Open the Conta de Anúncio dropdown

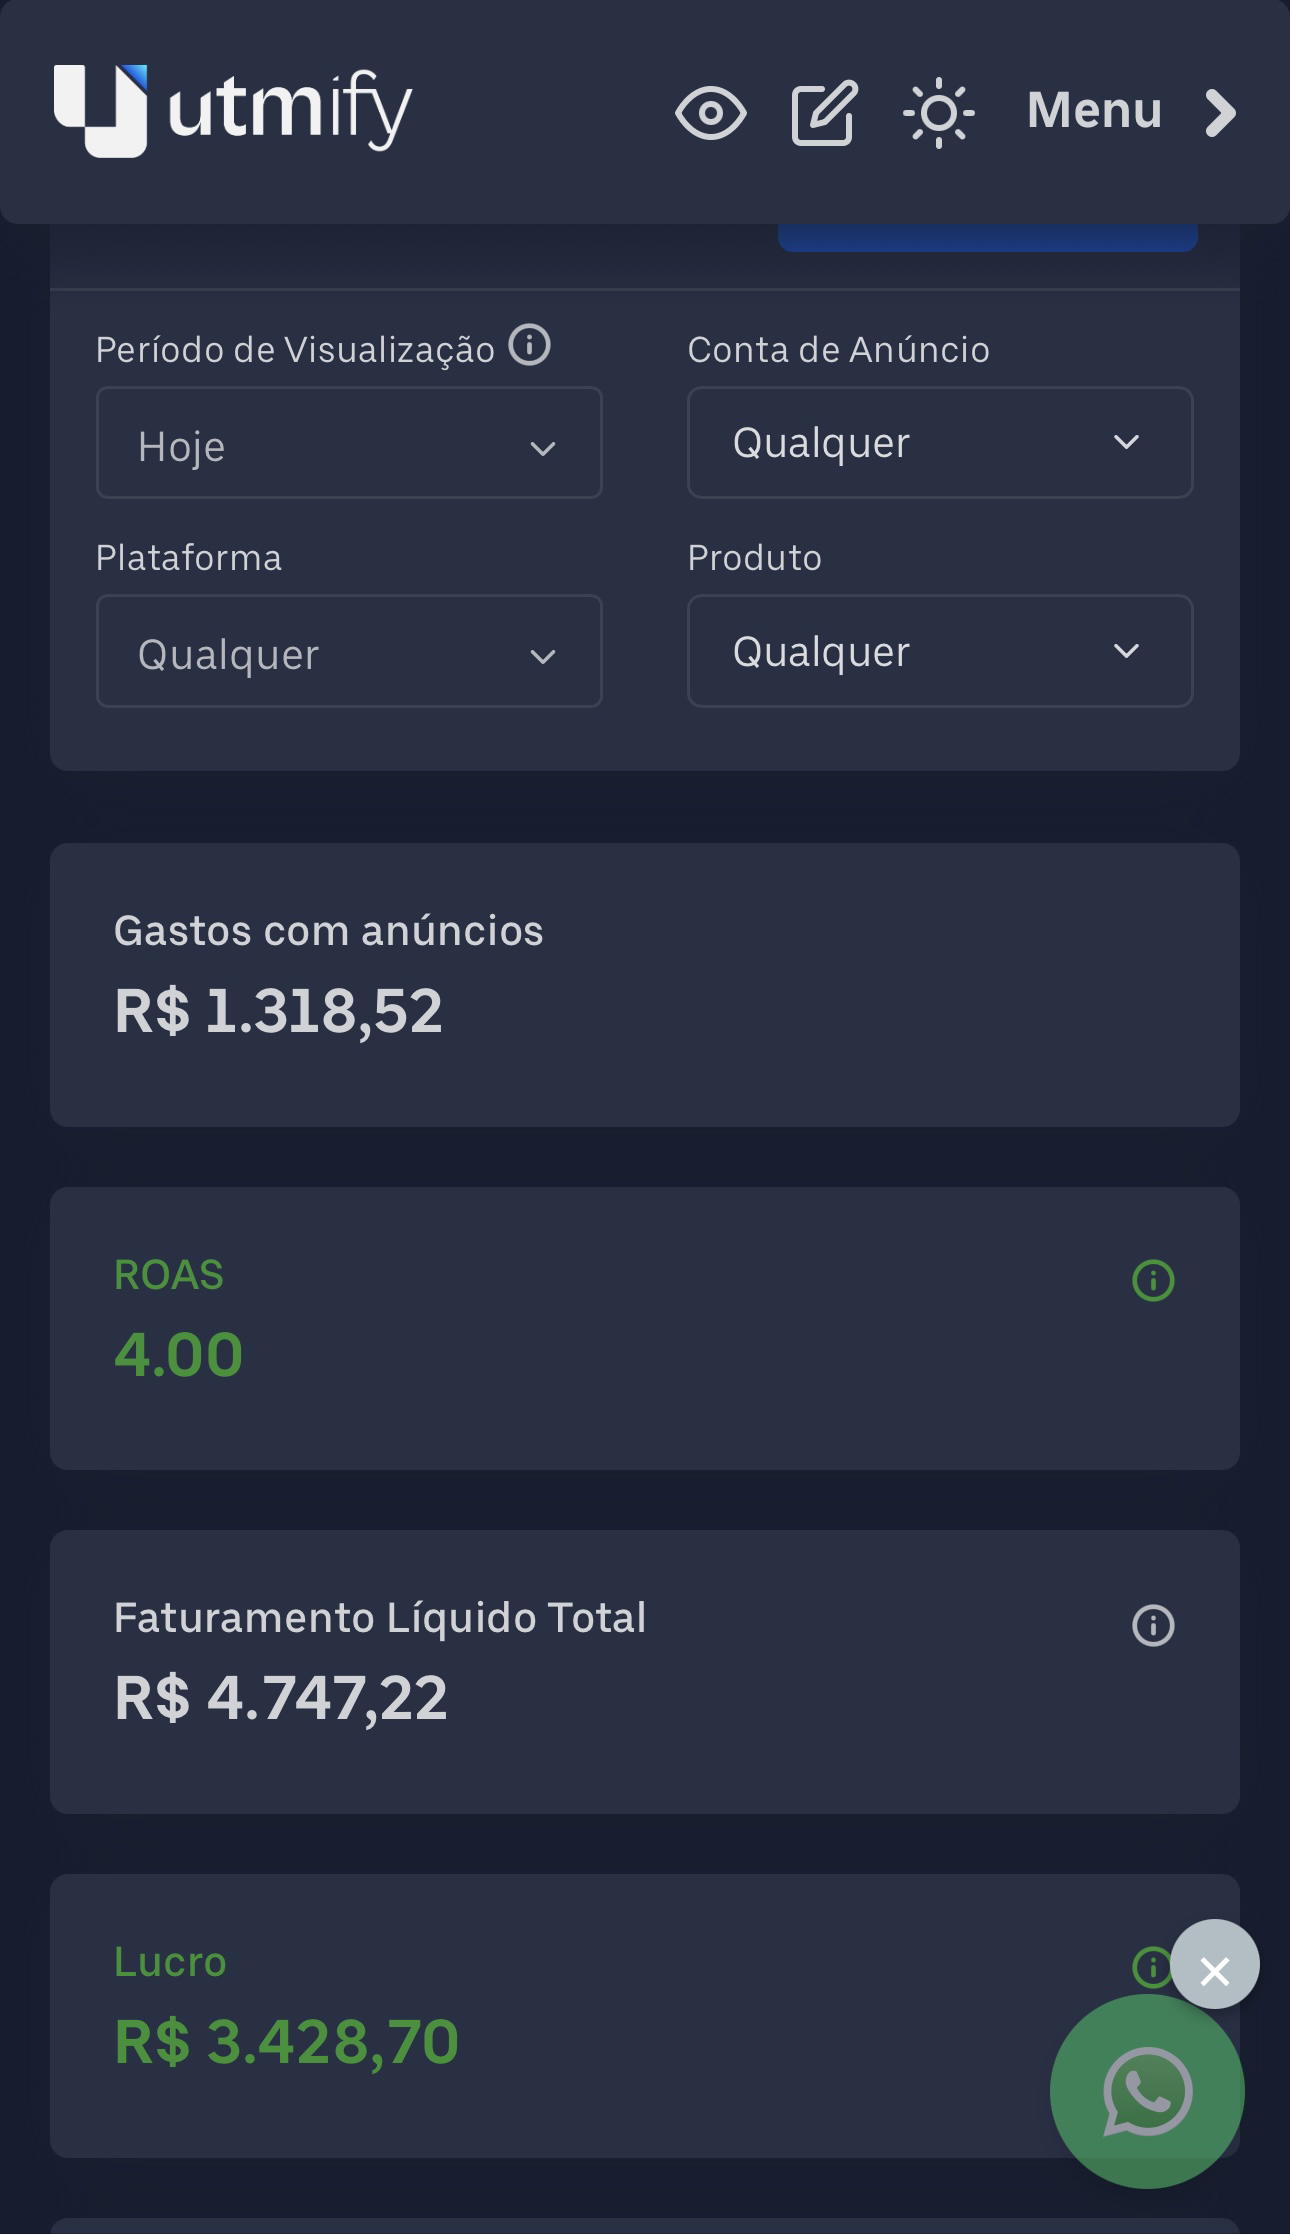(940, 443)
